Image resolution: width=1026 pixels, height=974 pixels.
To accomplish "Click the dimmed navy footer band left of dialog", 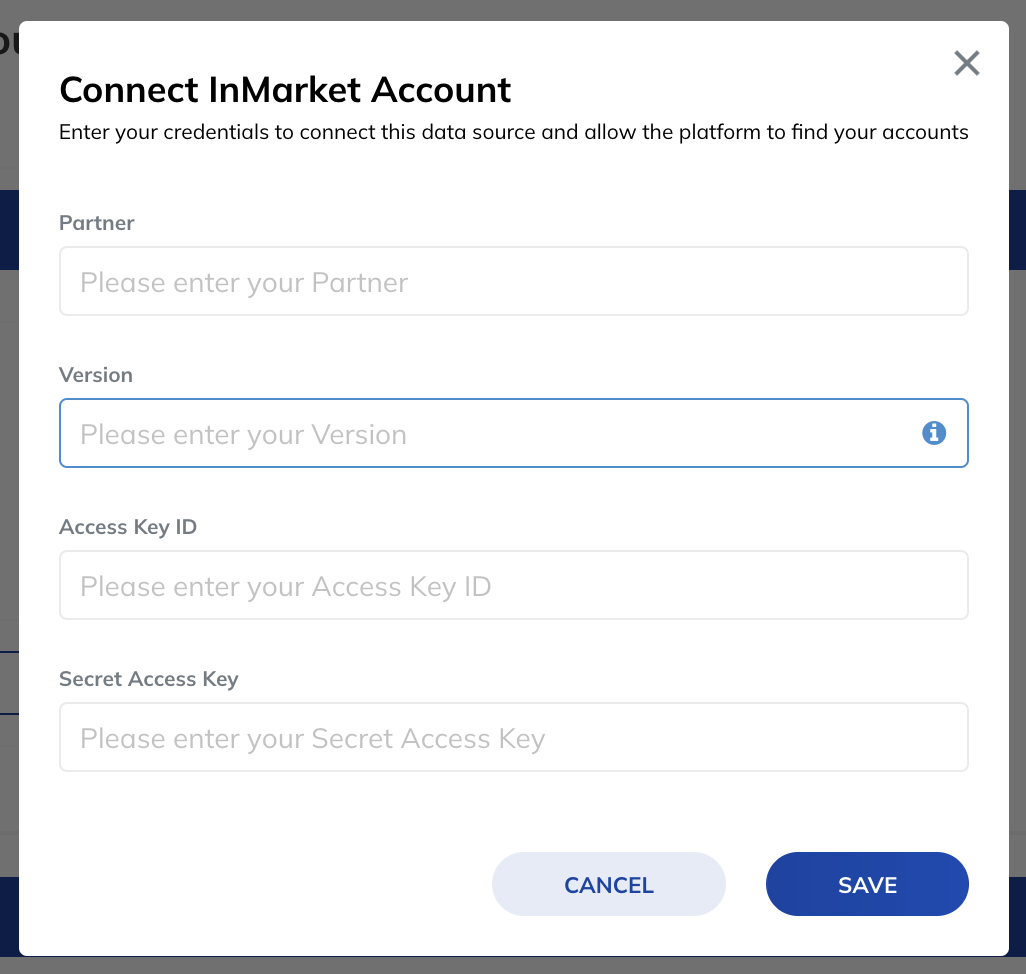I will click(9, 916).
